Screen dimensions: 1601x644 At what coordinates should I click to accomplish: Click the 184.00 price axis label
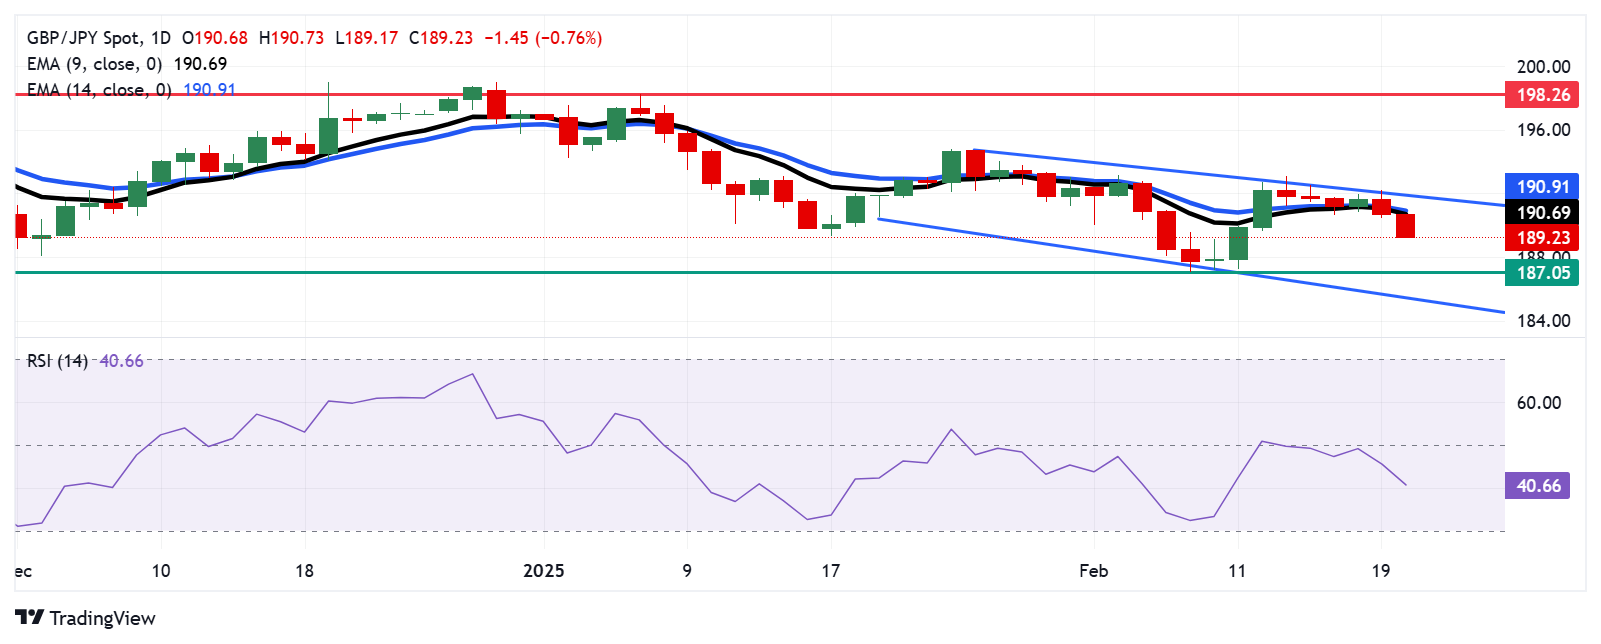click(1543, 321)
